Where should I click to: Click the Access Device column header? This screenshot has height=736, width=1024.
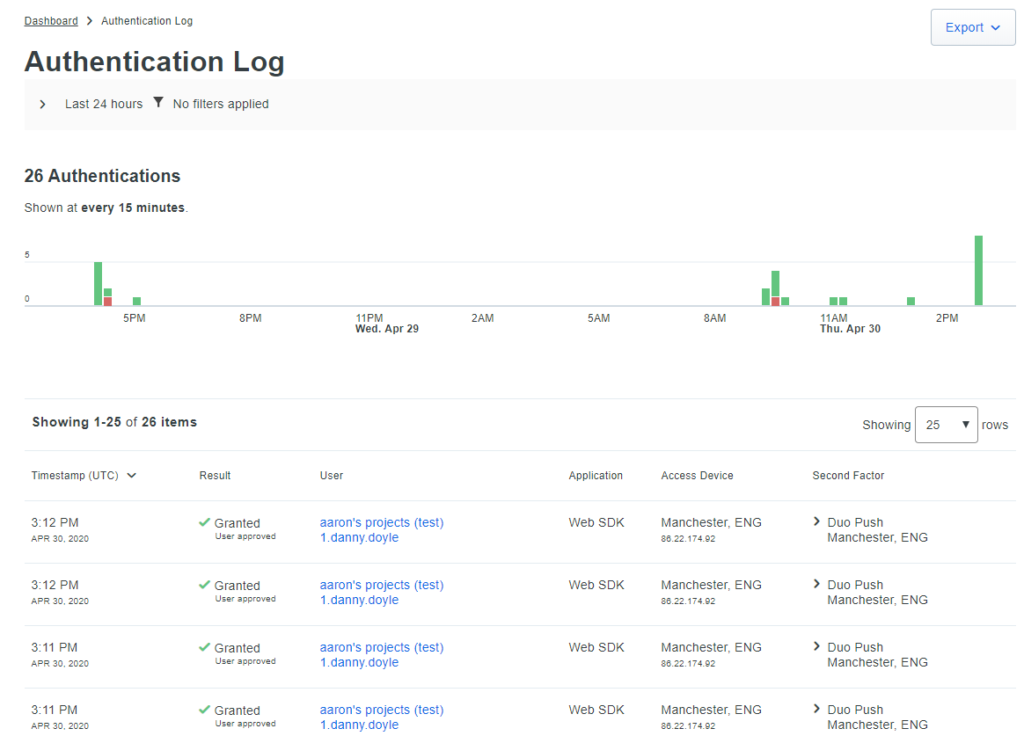(x=697, y=475)
